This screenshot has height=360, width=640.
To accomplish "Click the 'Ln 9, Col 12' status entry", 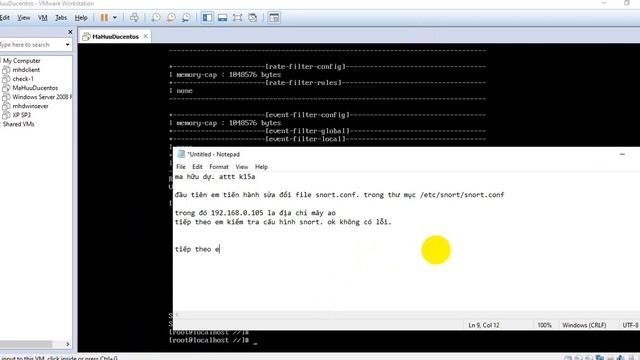I will point(484,325).
